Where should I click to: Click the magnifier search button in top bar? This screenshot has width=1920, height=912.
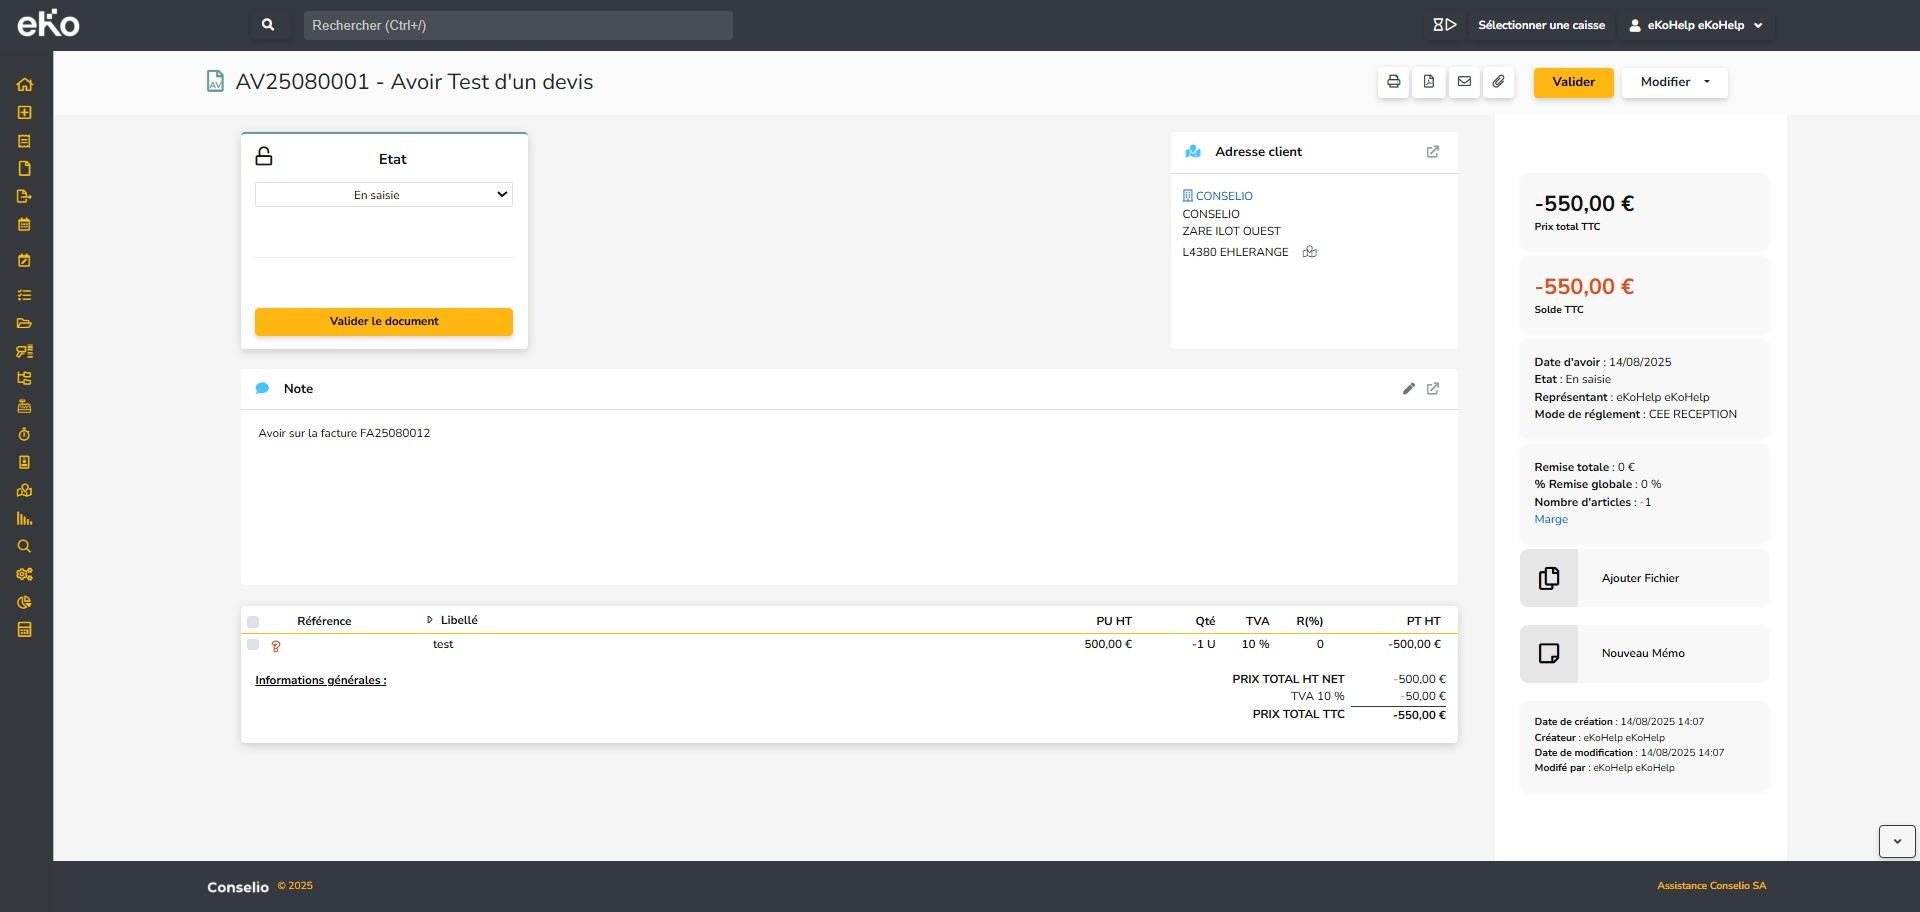click(268, 25)
